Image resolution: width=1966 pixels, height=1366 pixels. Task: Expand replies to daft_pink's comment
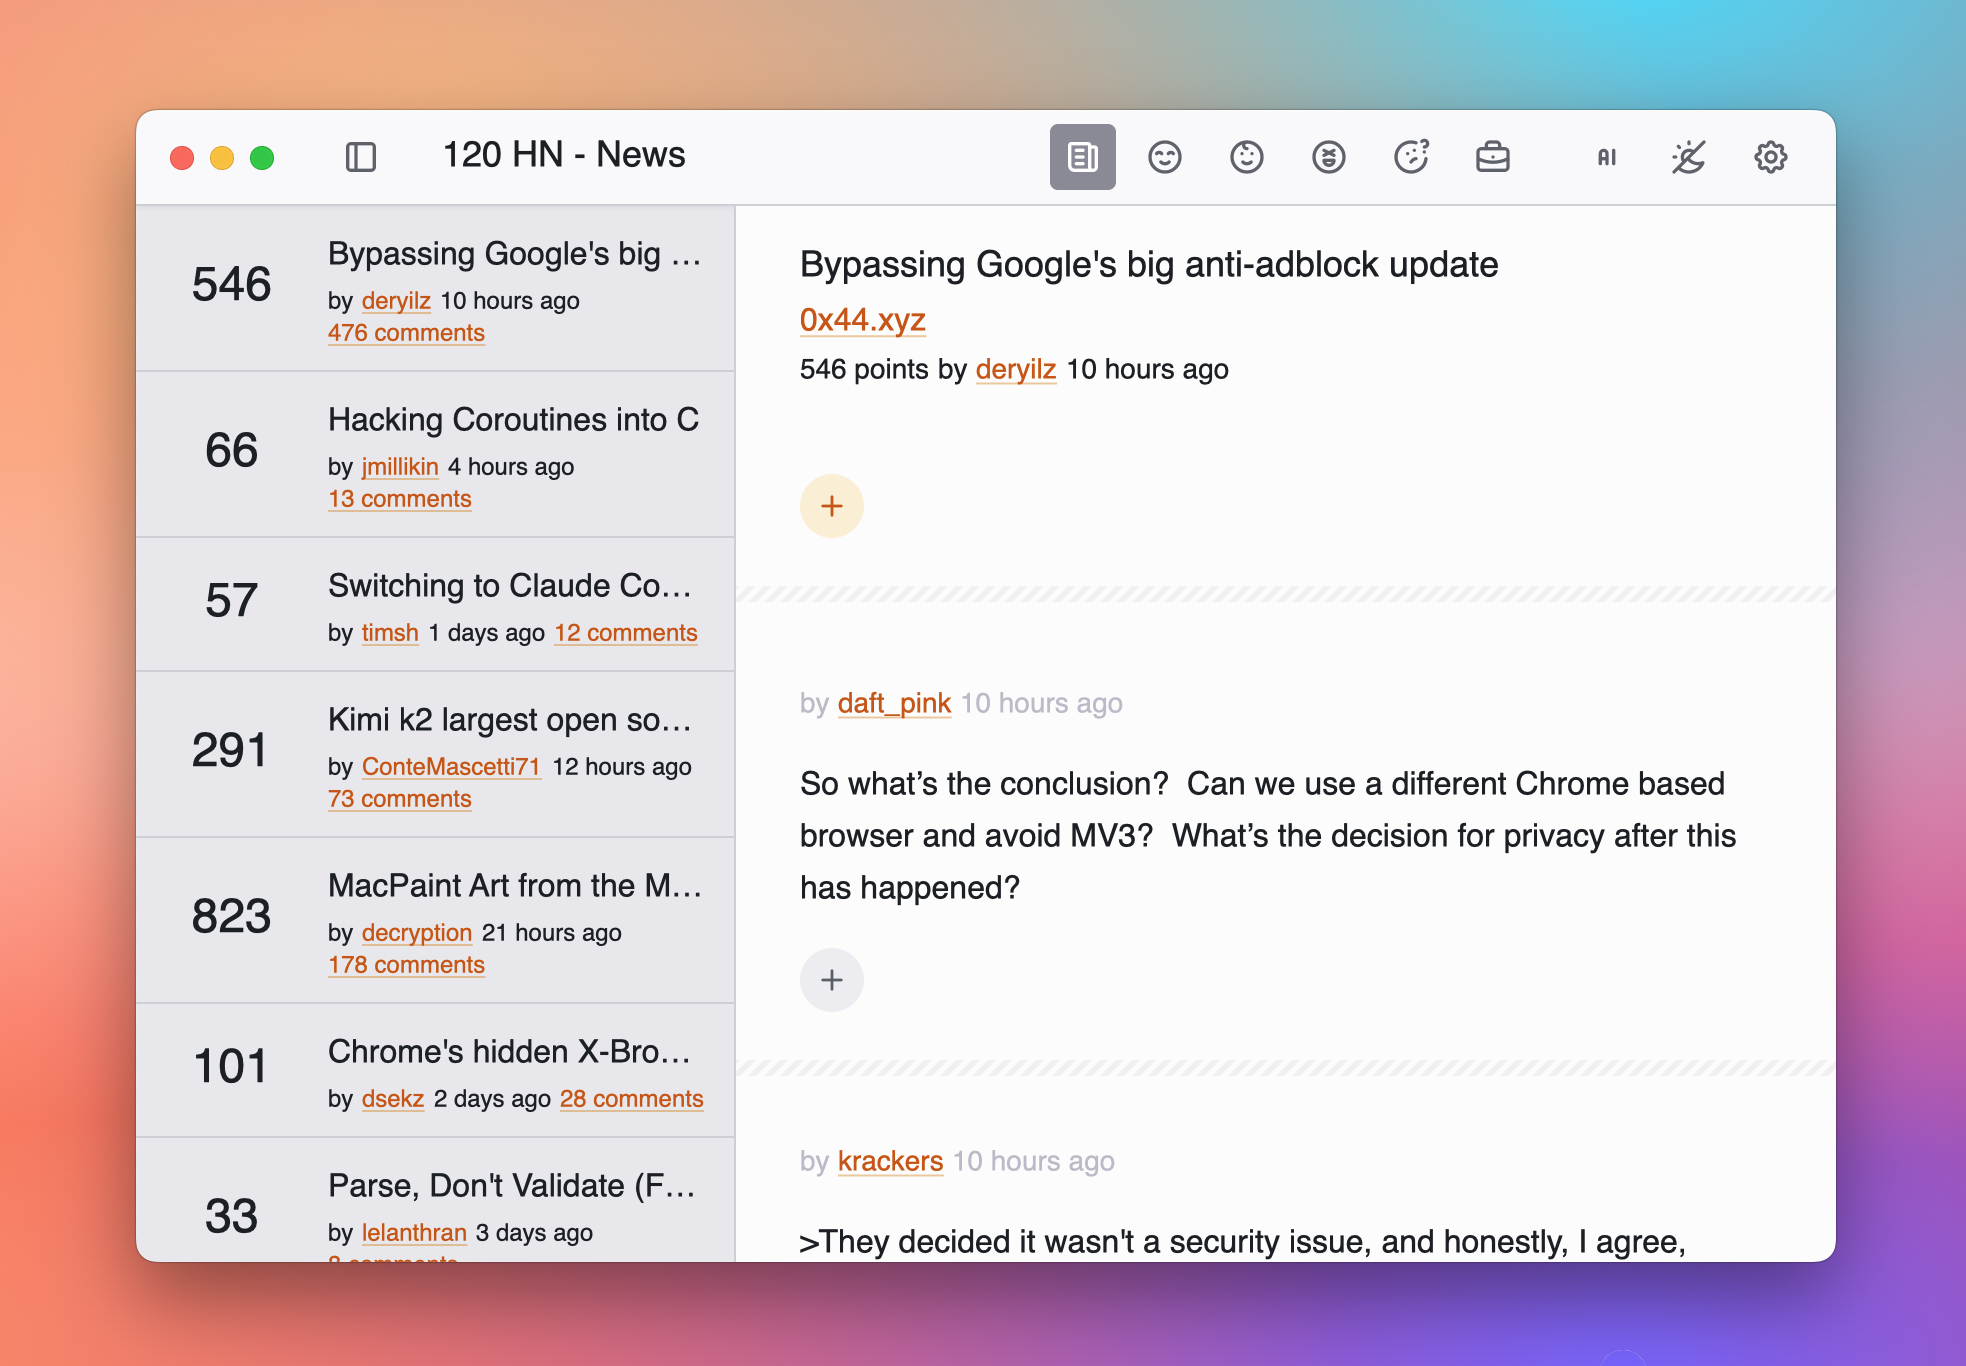click(832, 980)
